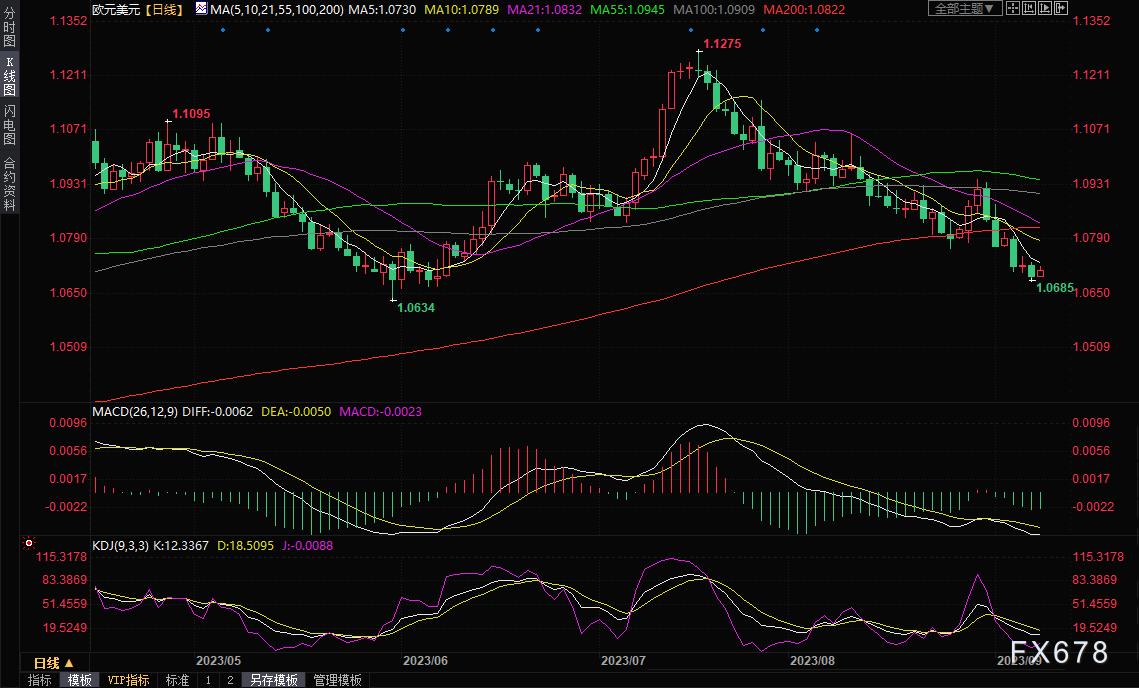Open the 合约资料 side tab
Screen dimensions: 1139x688
coord(9,183)
